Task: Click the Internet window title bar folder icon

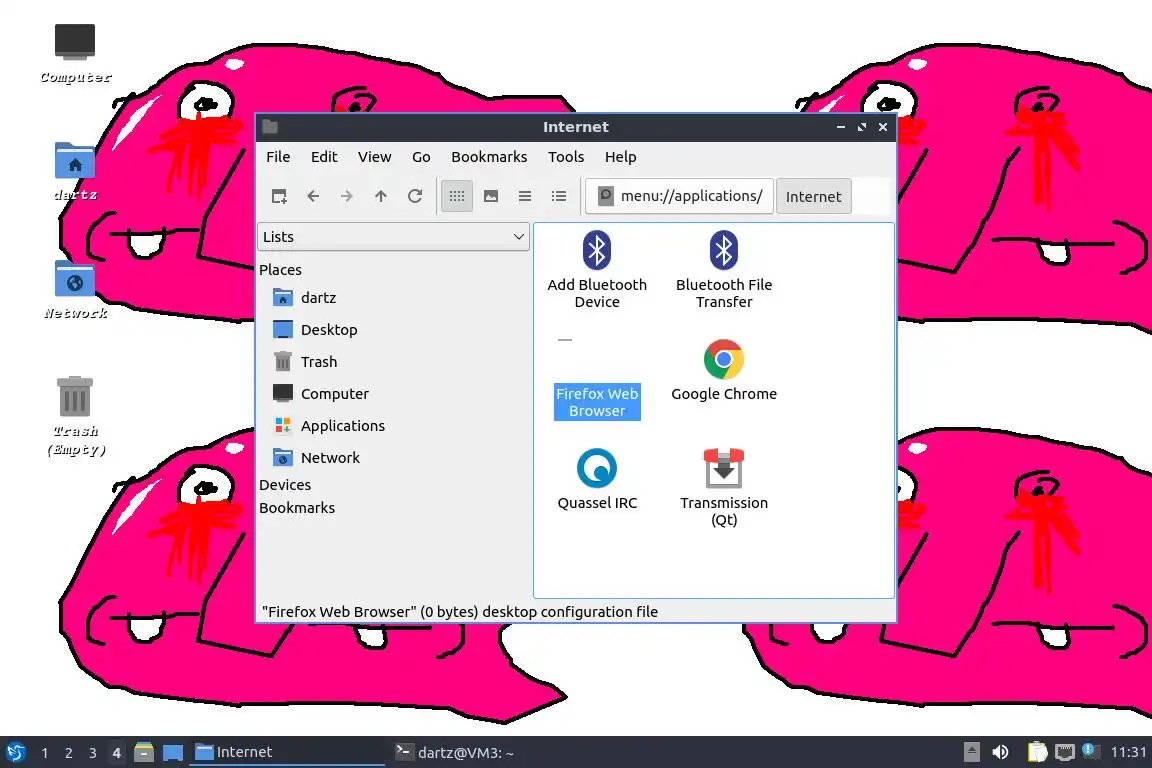Action: coord(270,126)
